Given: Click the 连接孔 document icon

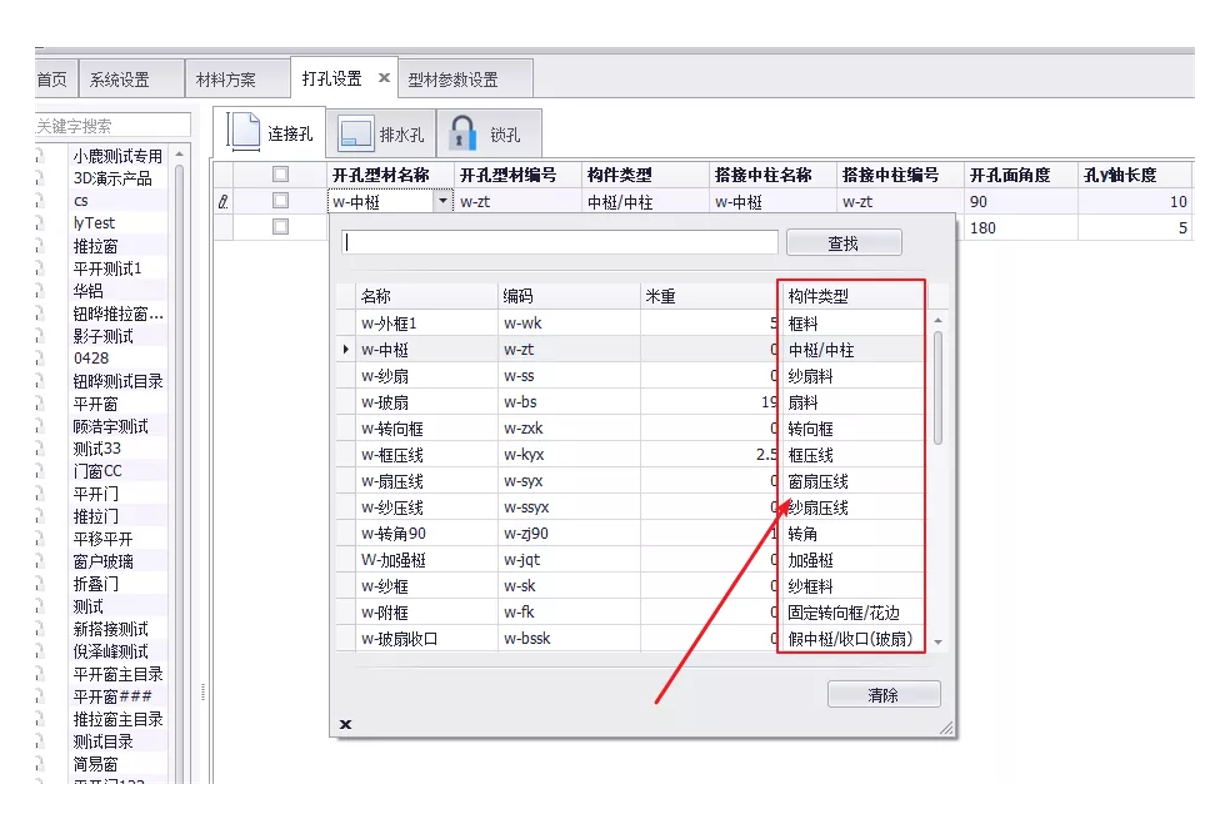Looking at the screenshot, I should point(243,133).
